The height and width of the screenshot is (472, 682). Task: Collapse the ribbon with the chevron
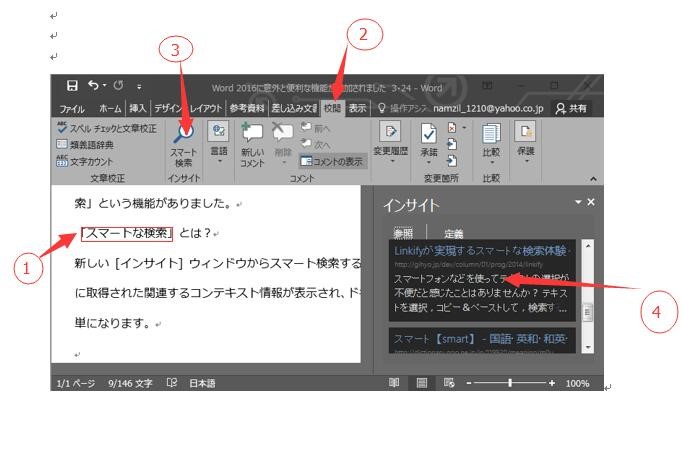(593, 179)
